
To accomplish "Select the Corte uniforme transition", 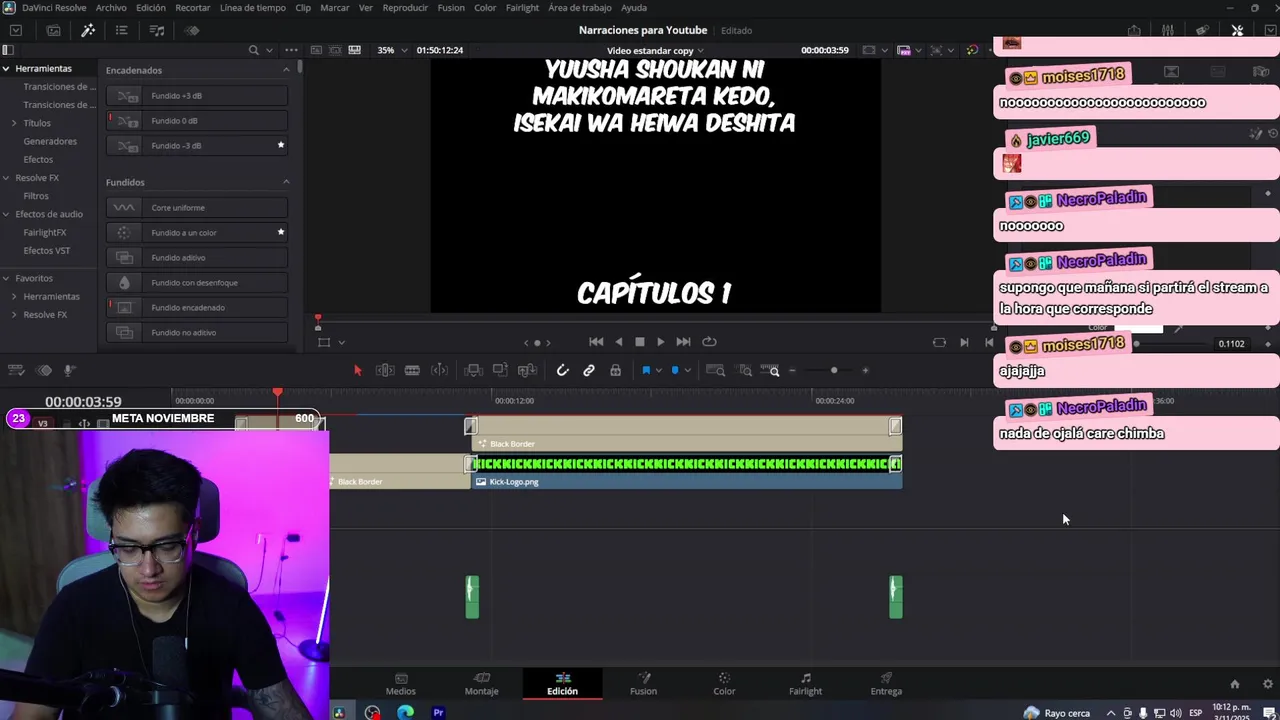I will [197, 207].
